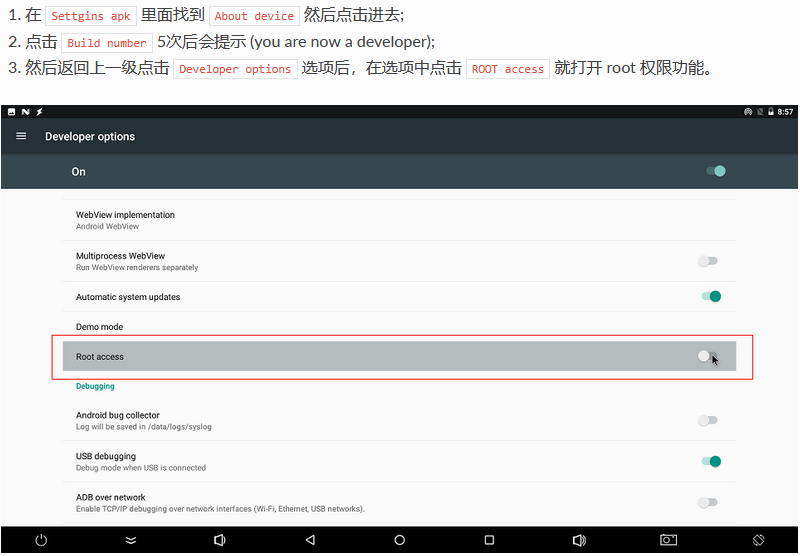Click the Build number code label

(107, 43)
